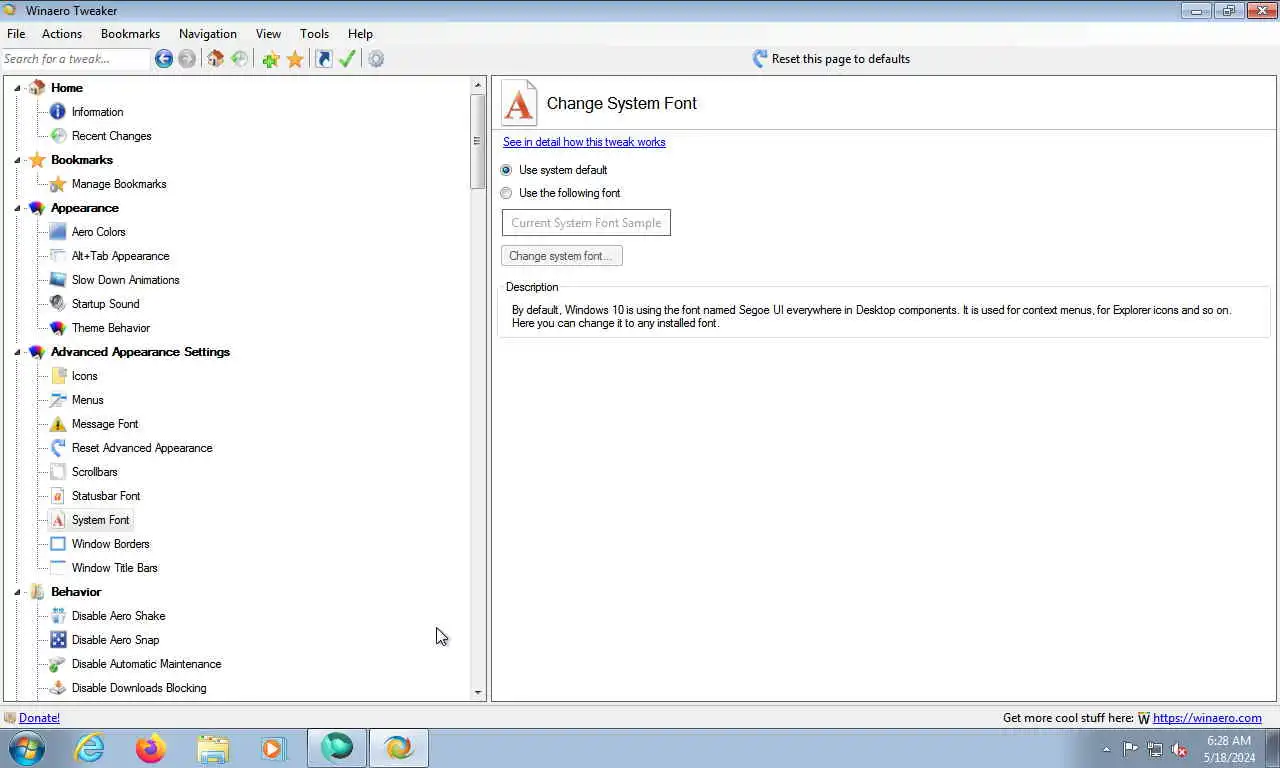1280x768 pixels.
Task: Select the 'Use the following font' radio button
Action: point(506,193)
